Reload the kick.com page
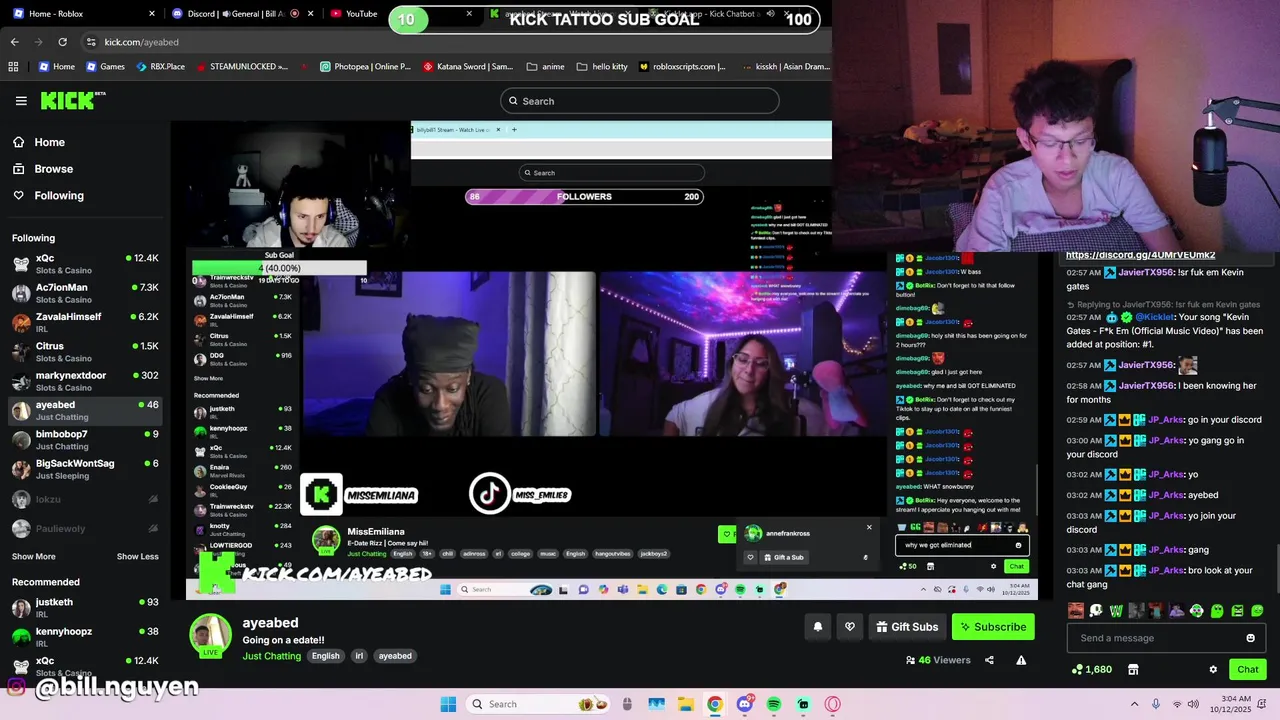This screenshot has width=1280, height=720. (x=62, y=42)
